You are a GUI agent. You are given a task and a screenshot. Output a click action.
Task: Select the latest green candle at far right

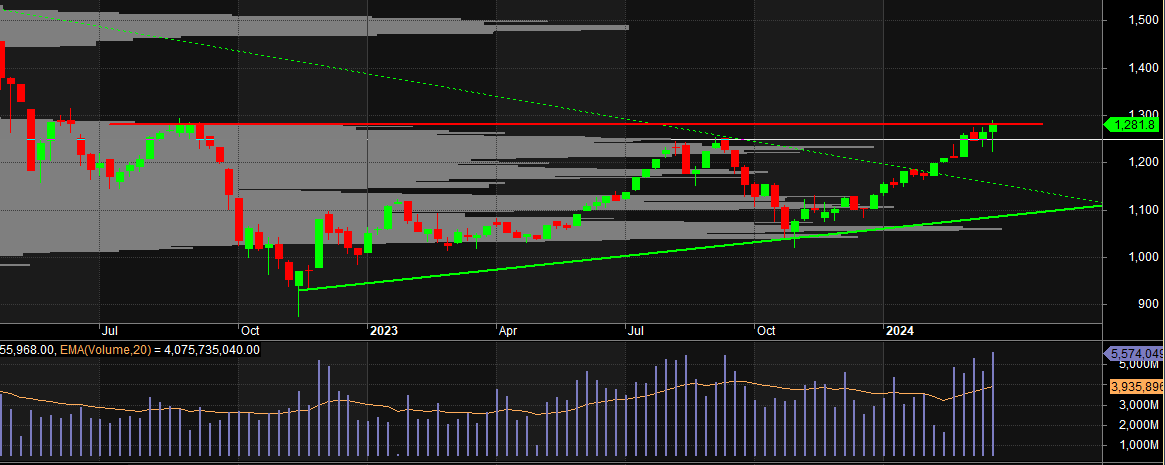pos(993,128)
